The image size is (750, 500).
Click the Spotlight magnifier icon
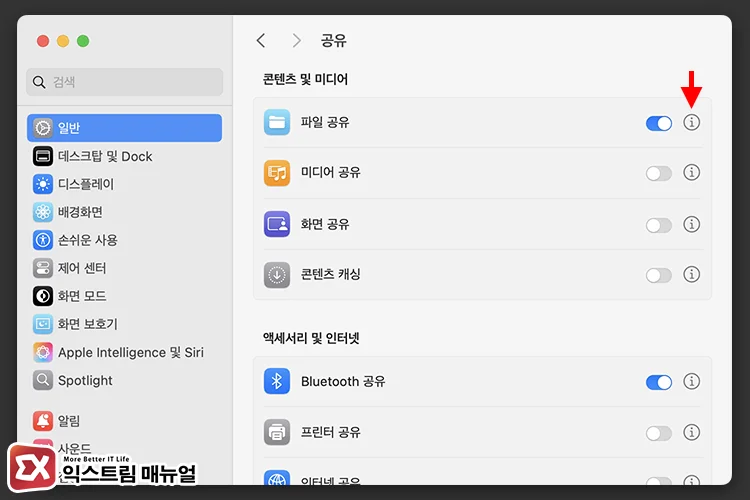tap(43, 380)
